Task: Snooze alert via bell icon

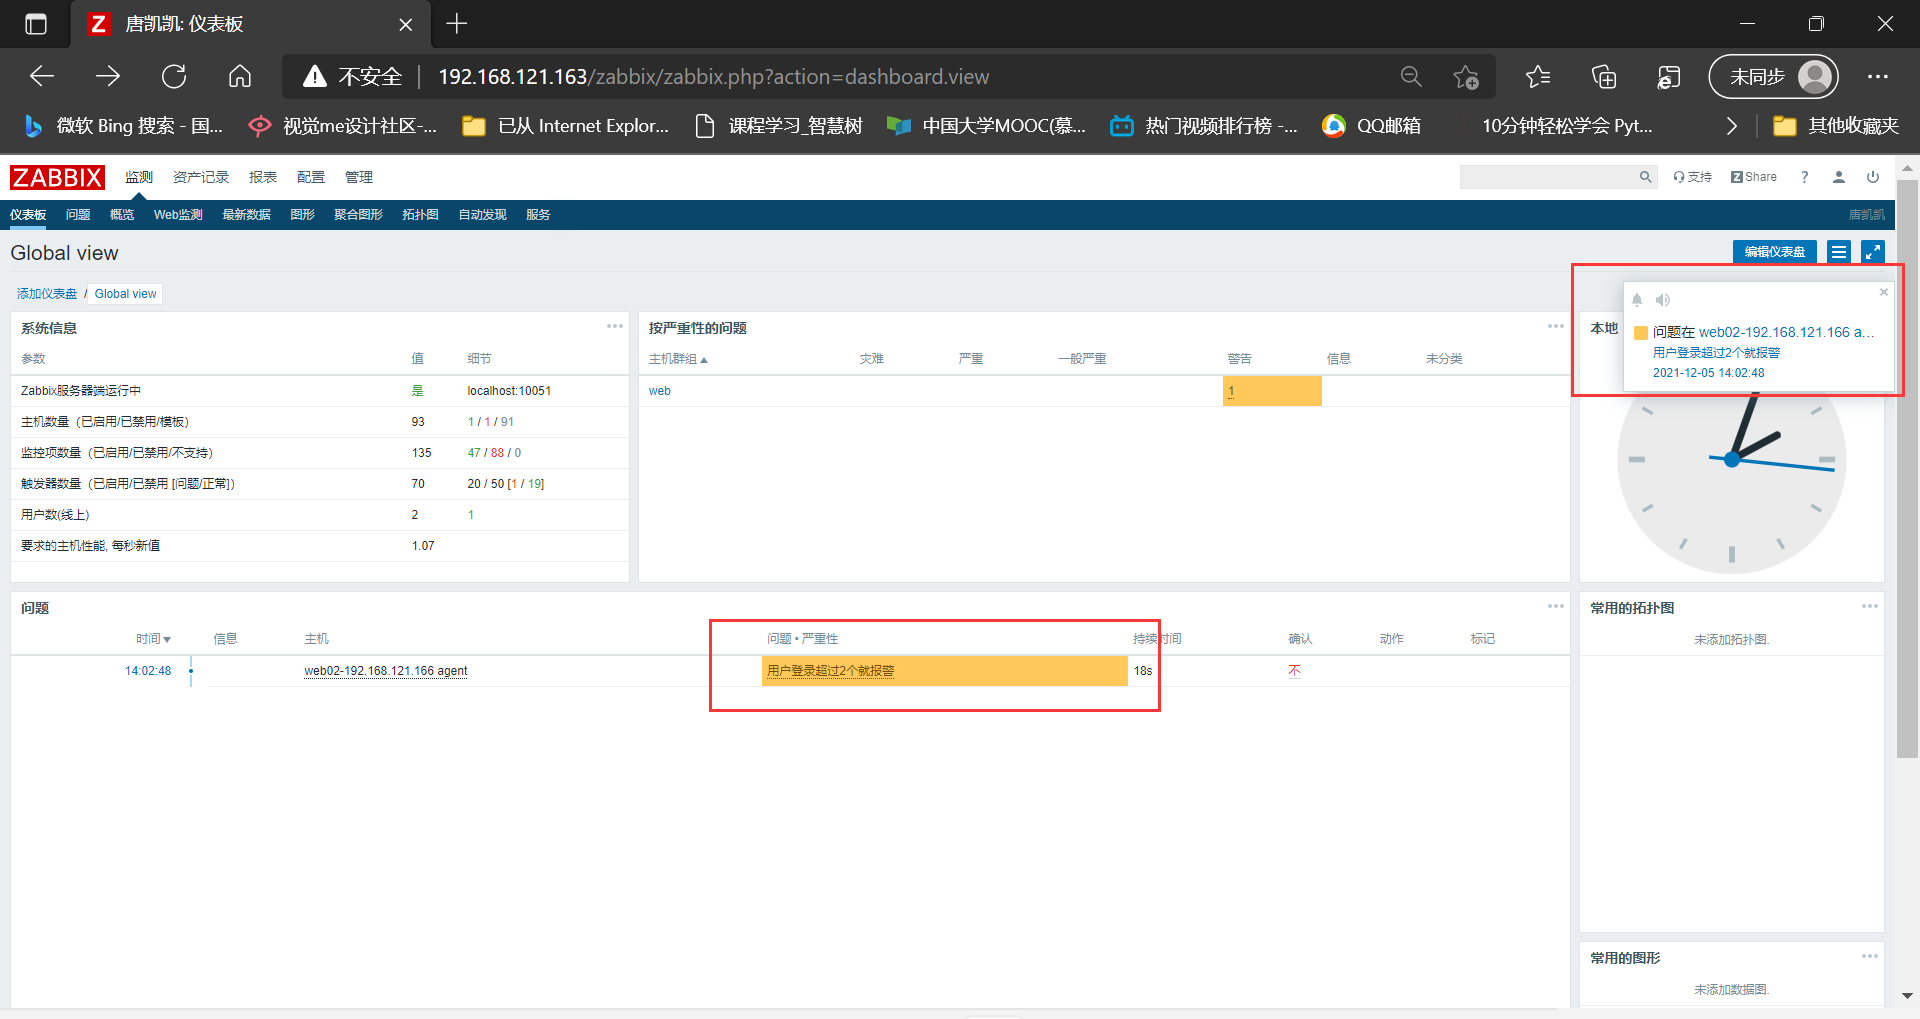Action: (1637, 300)
